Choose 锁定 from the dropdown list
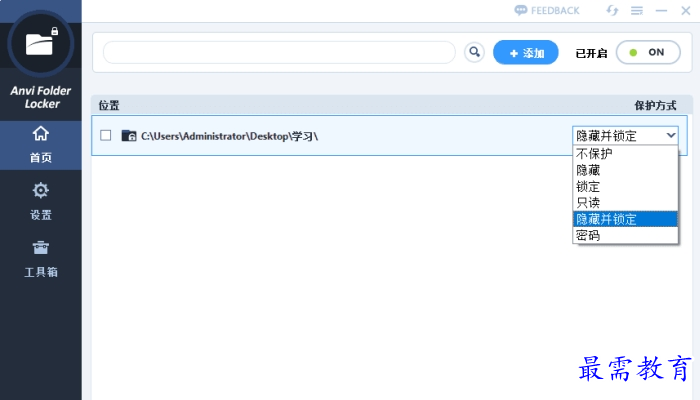This screenshot has width=700, height=400. click(625, 186)
